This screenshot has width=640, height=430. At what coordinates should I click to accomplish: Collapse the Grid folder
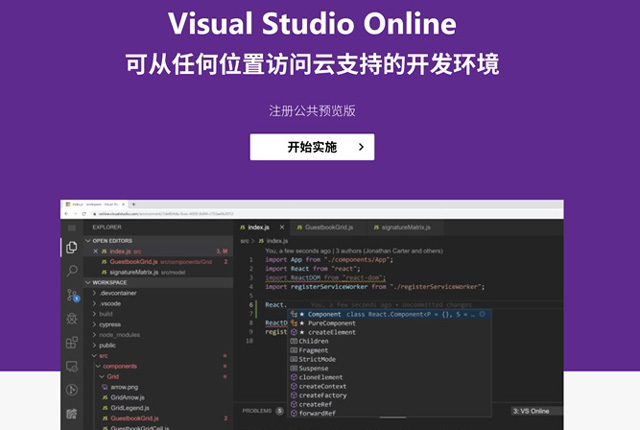[x=158, y=377]
